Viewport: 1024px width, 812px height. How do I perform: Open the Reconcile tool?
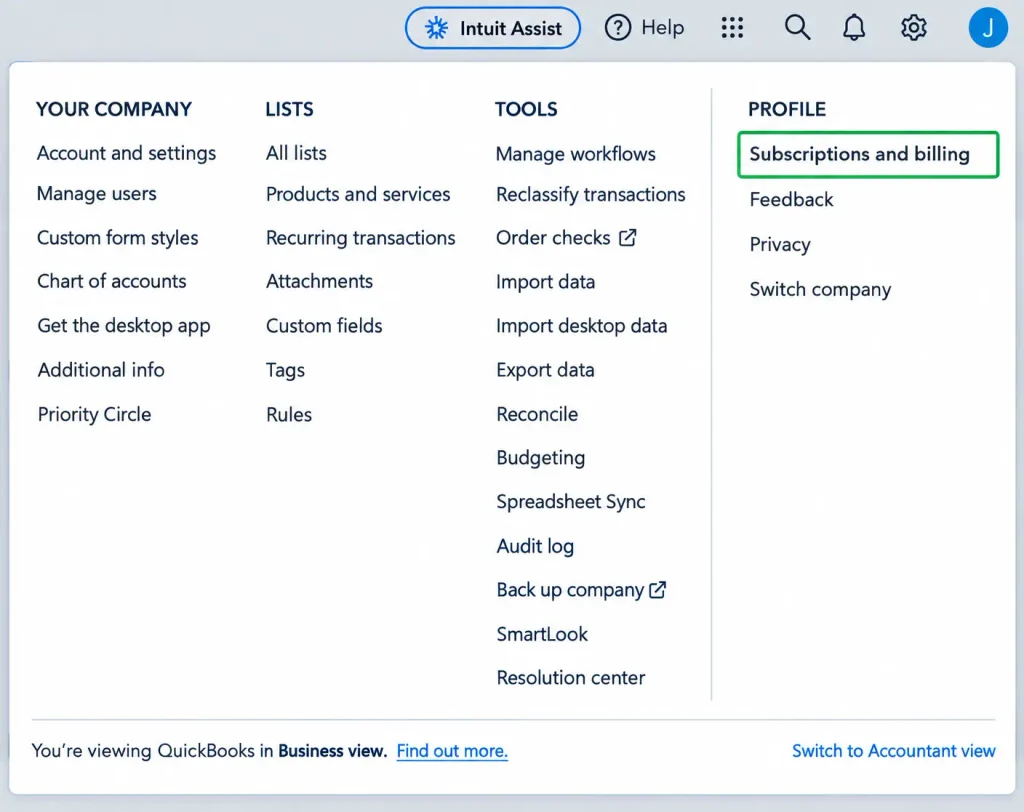point(537,414)
